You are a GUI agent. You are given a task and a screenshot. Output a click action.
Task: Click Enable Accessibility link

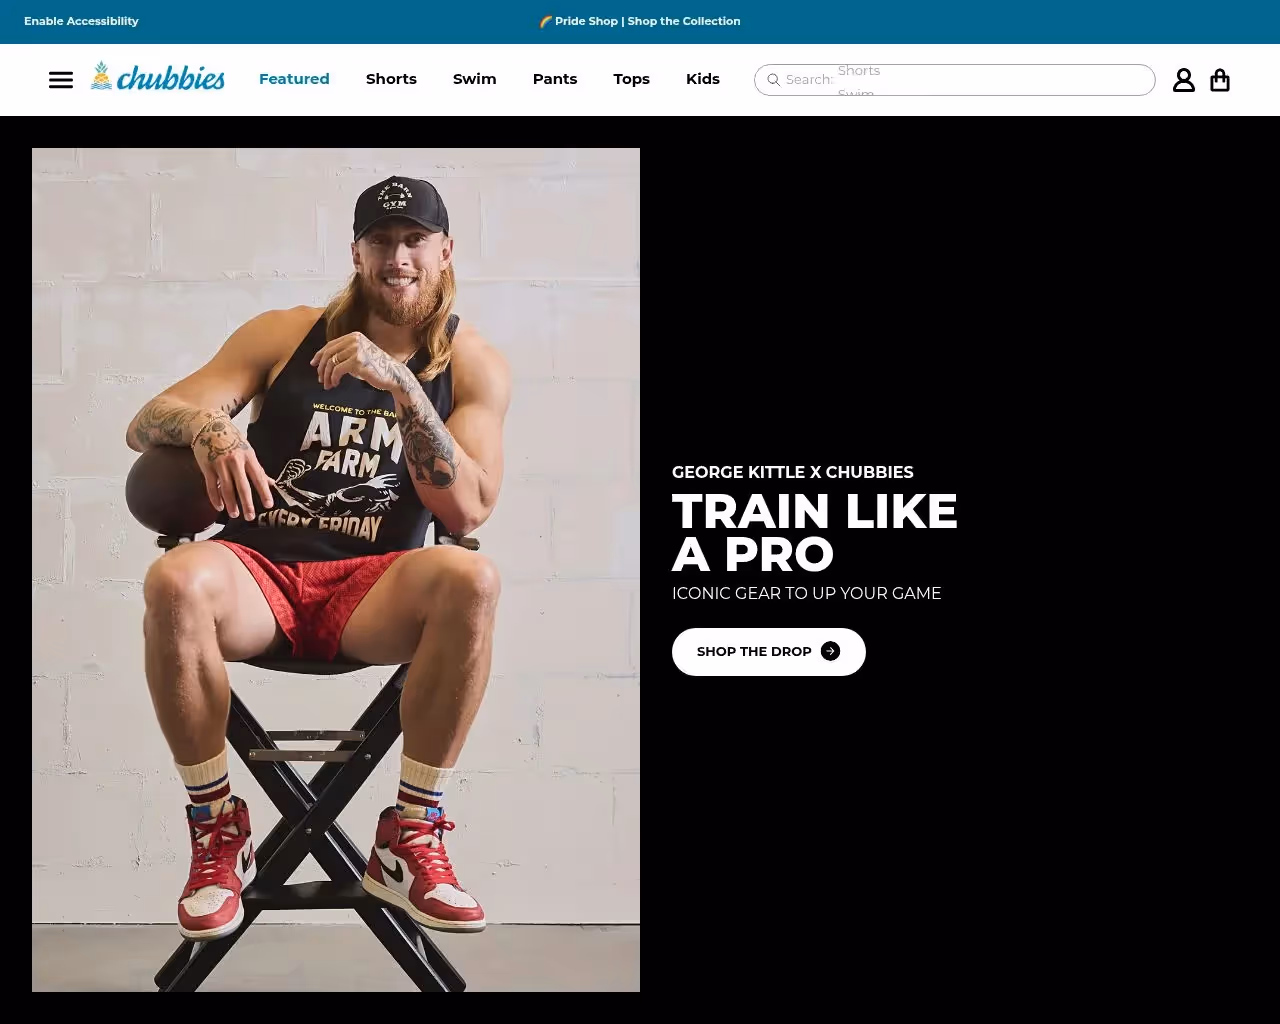81,21
